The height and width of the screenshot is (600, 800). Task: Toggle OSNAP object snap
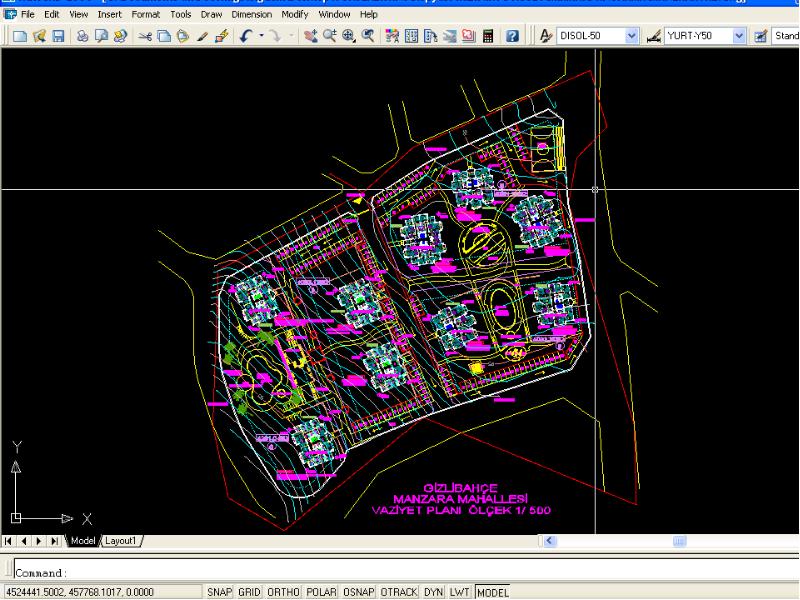[359, 592]
